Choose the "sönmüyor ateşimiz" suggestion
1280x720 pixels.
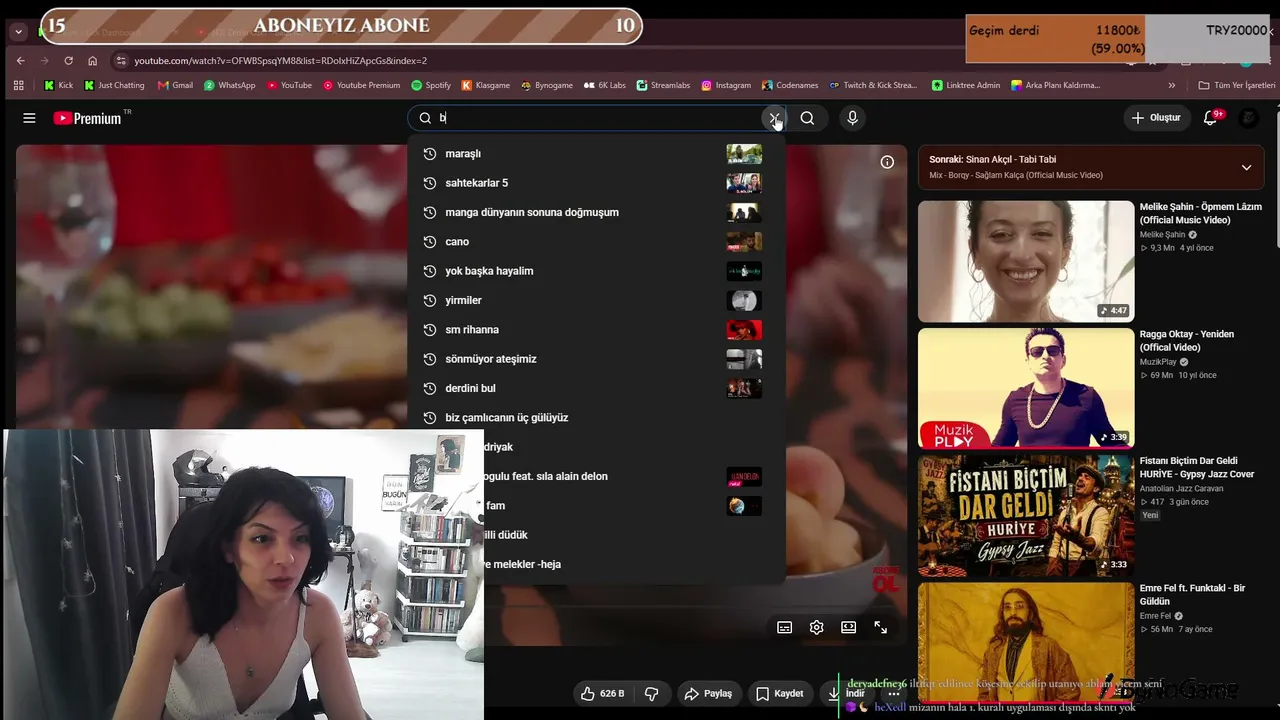(x=596, y=359)
